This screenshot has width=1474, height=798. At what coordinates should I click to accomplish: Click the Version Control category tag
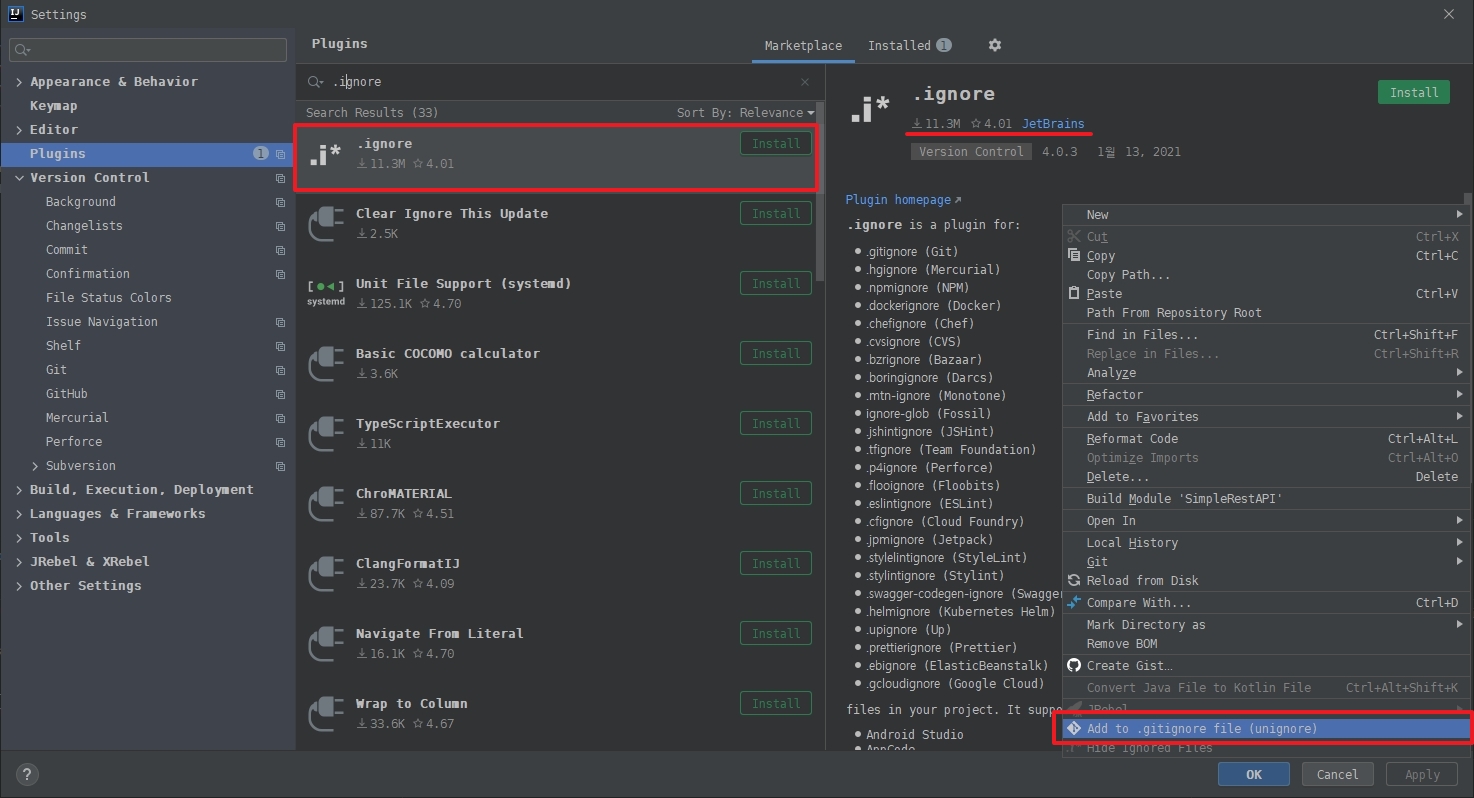[971, 152]
